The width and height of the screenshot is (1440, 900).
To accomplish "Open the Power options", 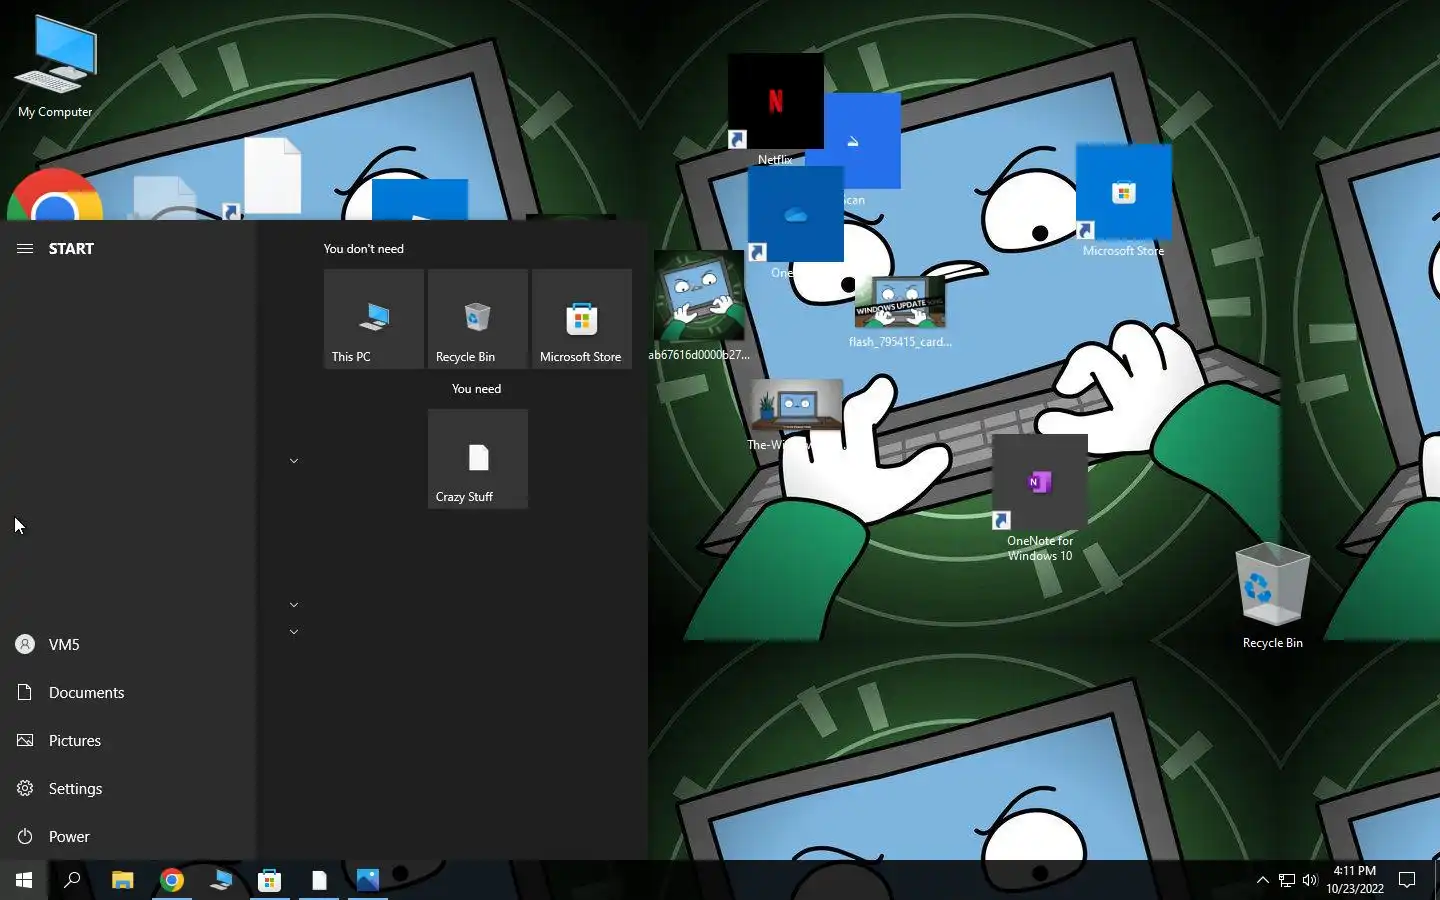I will tap(128, 837).
